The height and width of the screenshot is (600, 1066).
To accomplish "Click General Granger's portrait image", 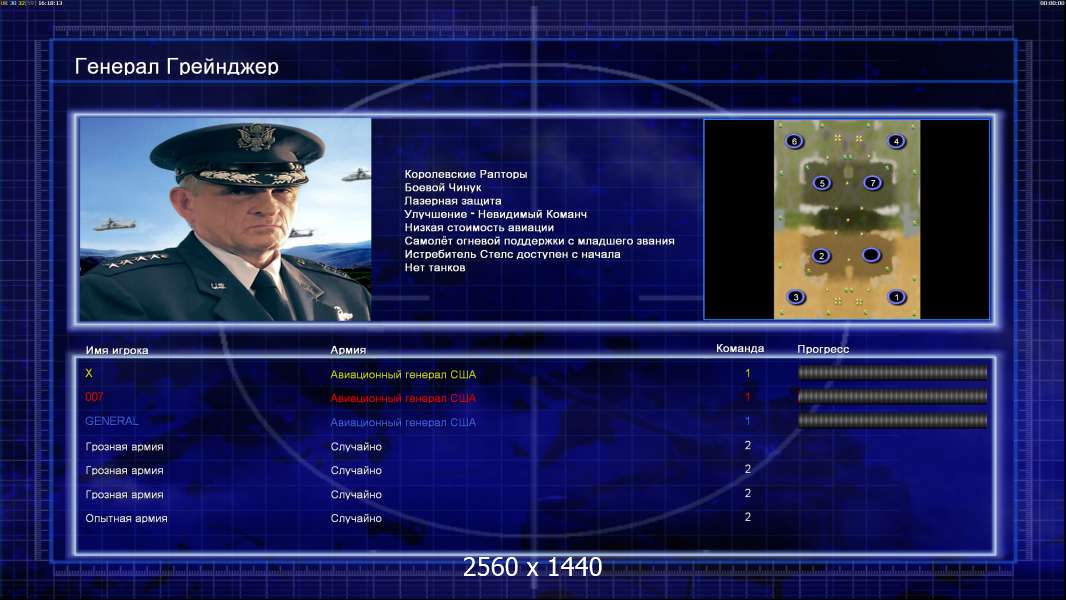I will pos(225,219).
